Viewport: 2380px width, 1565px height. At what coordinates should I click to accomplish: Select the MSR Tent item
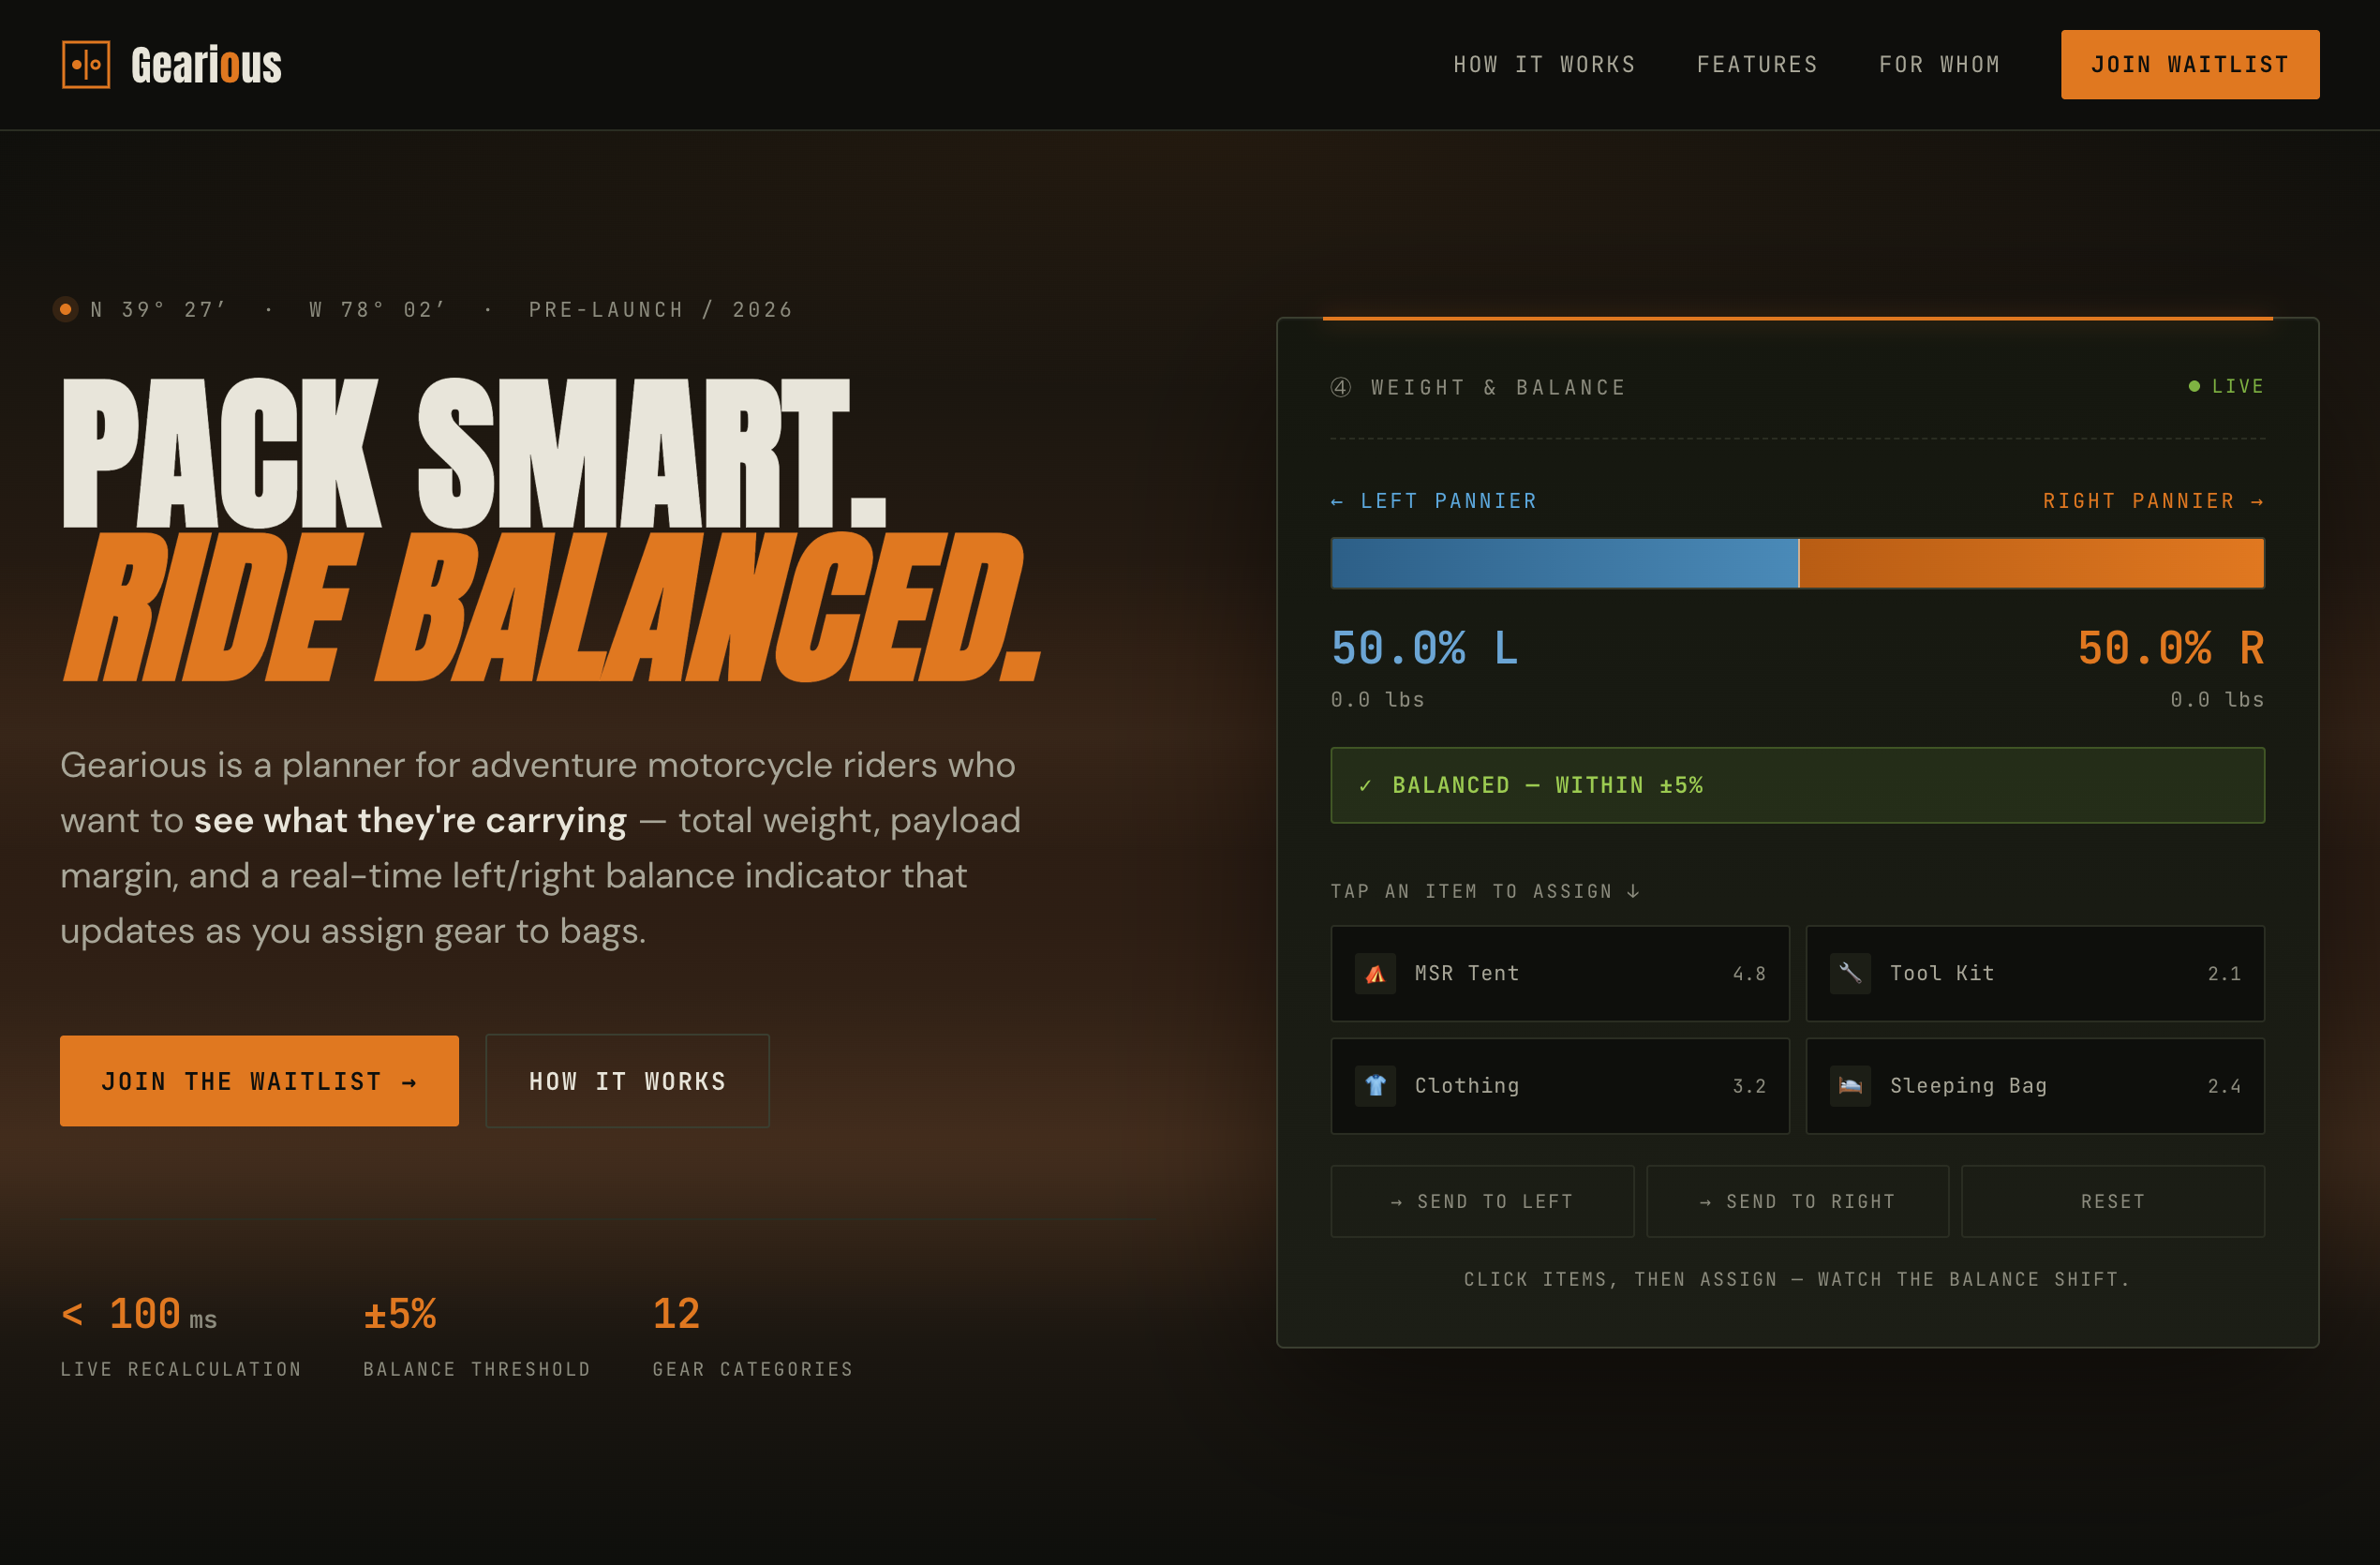1560,974
